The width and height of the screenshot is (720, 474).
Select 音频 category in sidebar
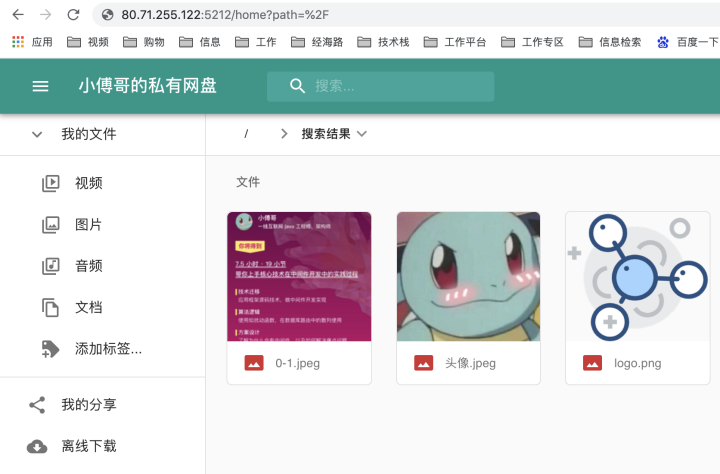point(89,266)
